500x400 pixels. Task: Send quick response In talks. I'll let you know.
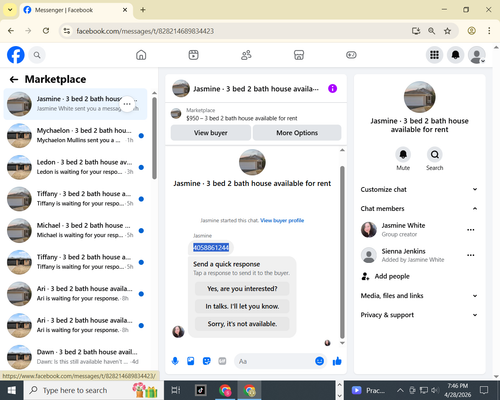[x=242, y=306]
